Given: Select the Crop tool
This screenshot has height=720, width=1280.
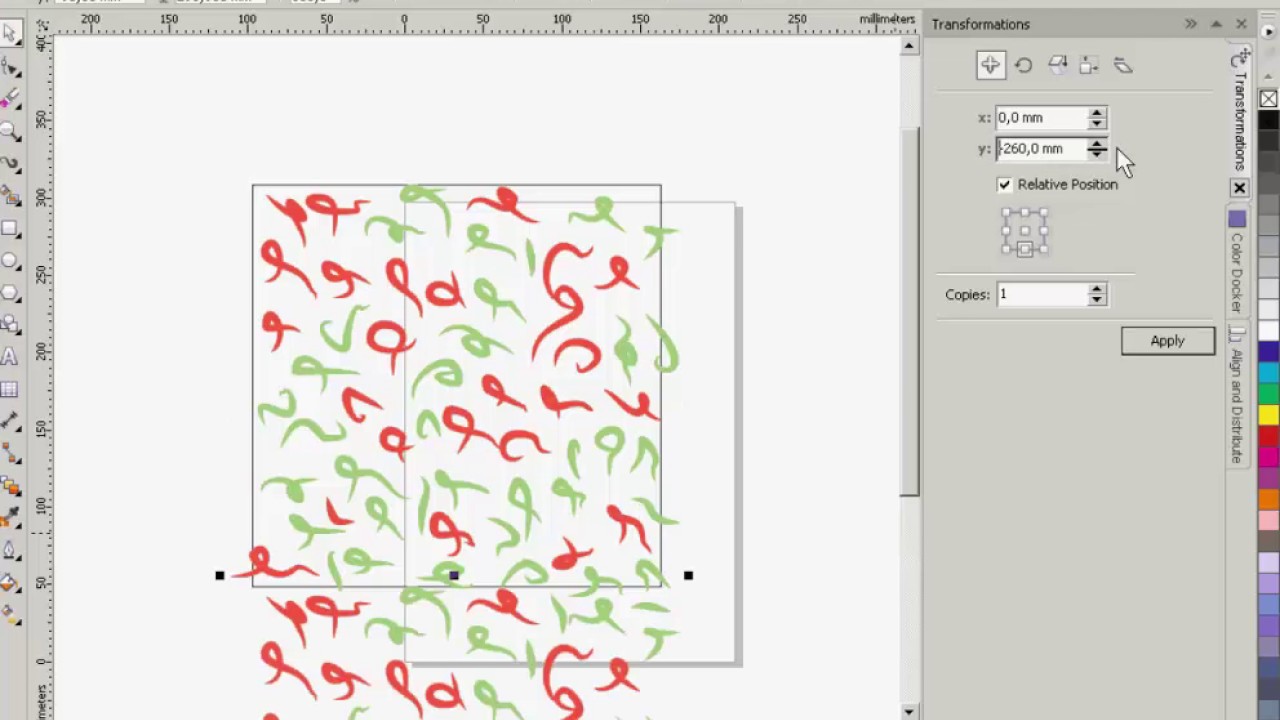Looking at the screenshot, I should click(10, 98).
